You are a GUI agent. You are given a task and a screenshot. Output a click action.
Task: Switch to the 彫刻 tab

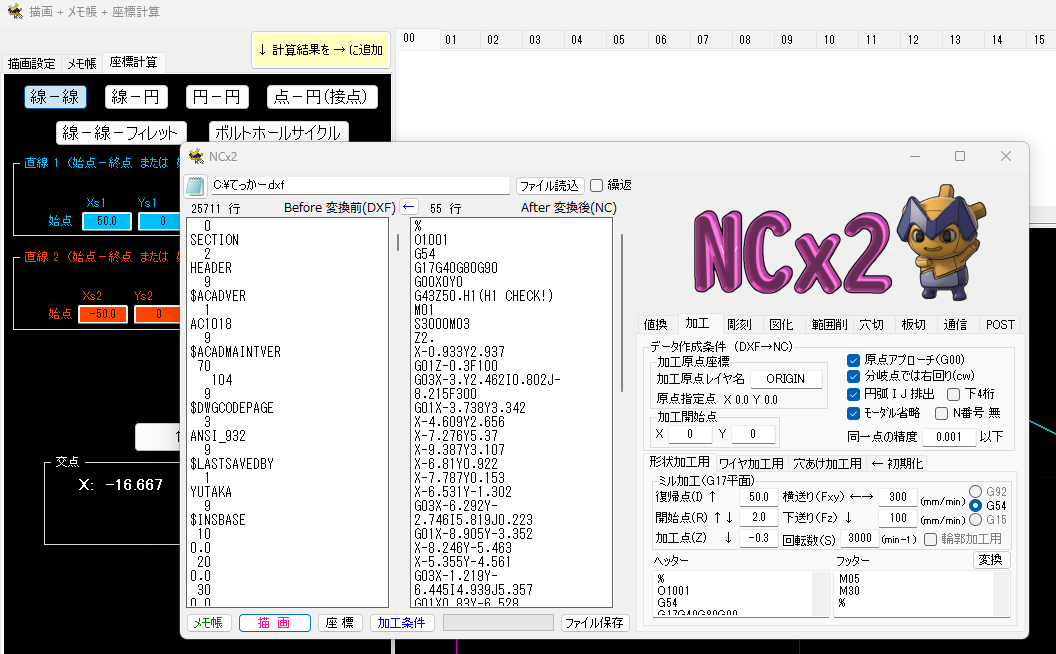click(739, 325)
